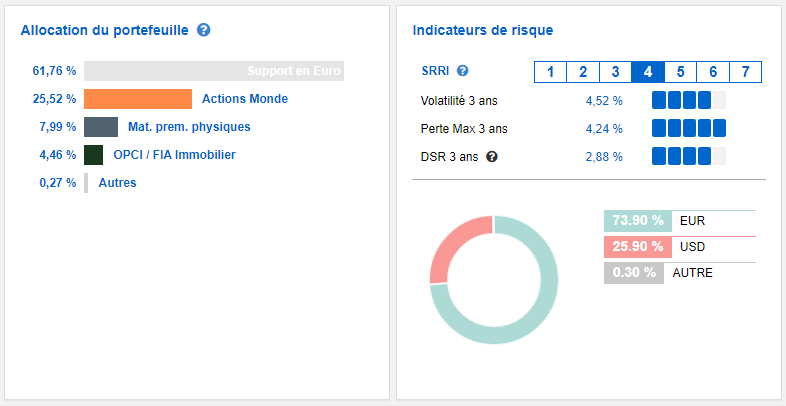Click the Support en Euro bar

214,71
